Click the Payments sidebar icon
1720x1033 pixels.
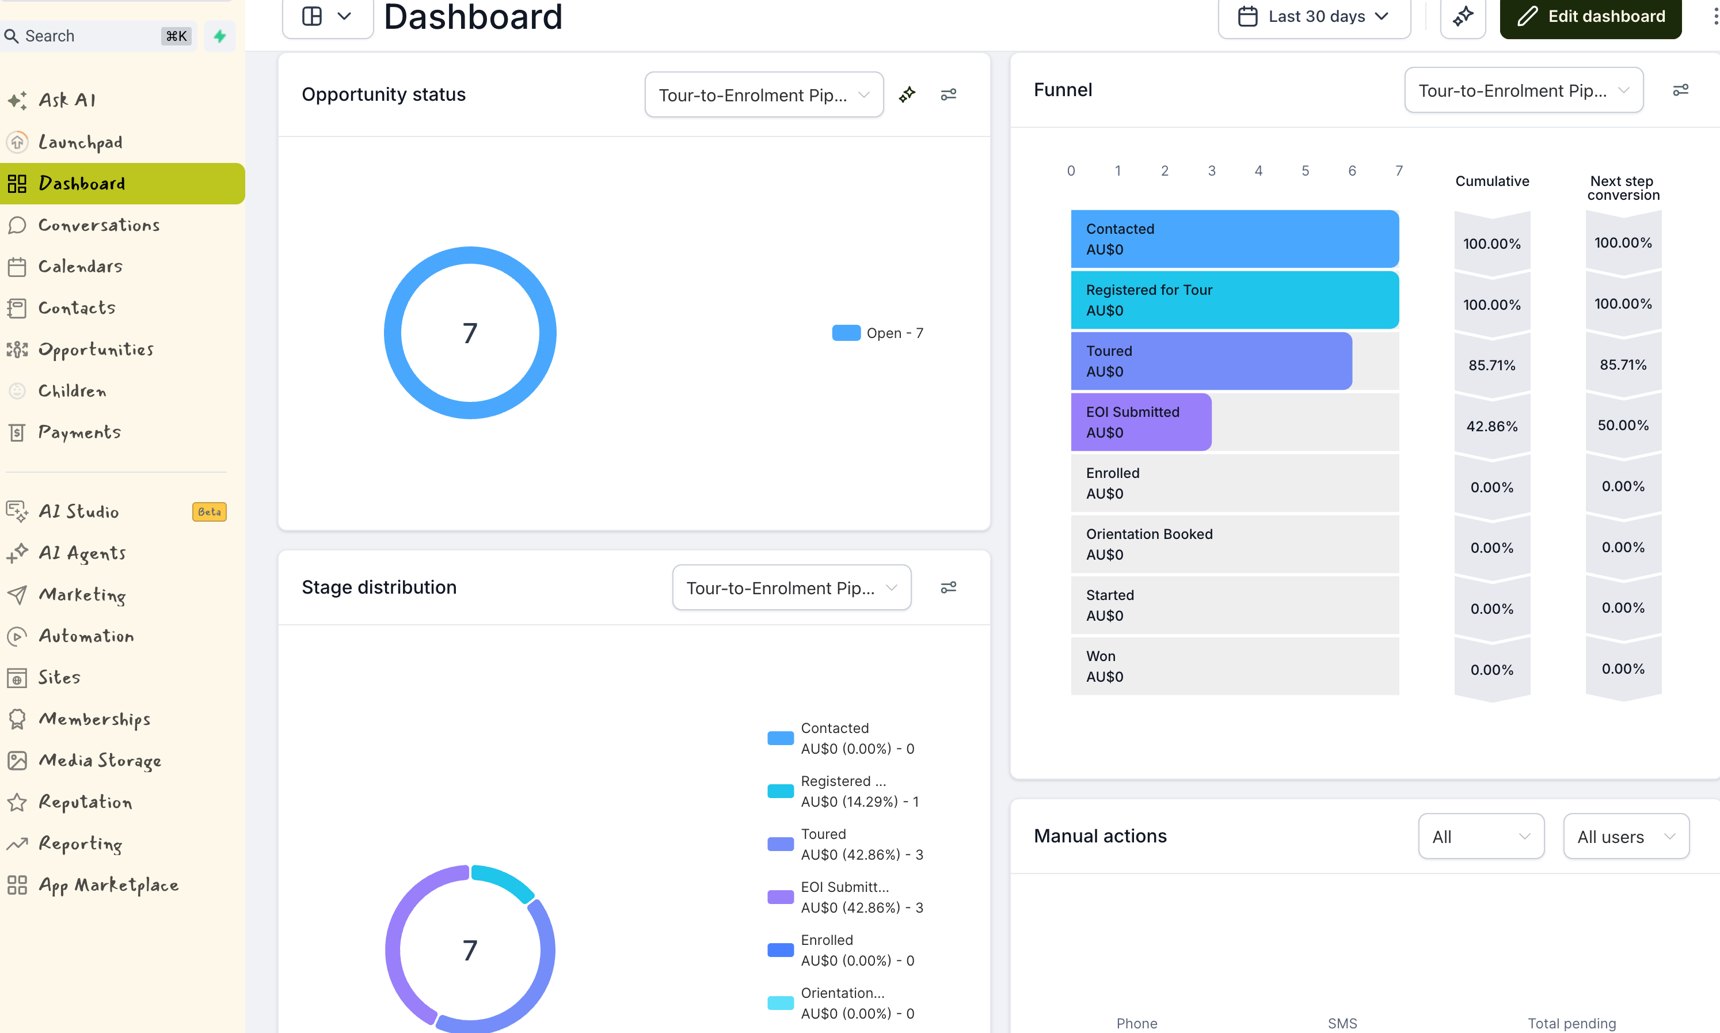coord(17,433)
